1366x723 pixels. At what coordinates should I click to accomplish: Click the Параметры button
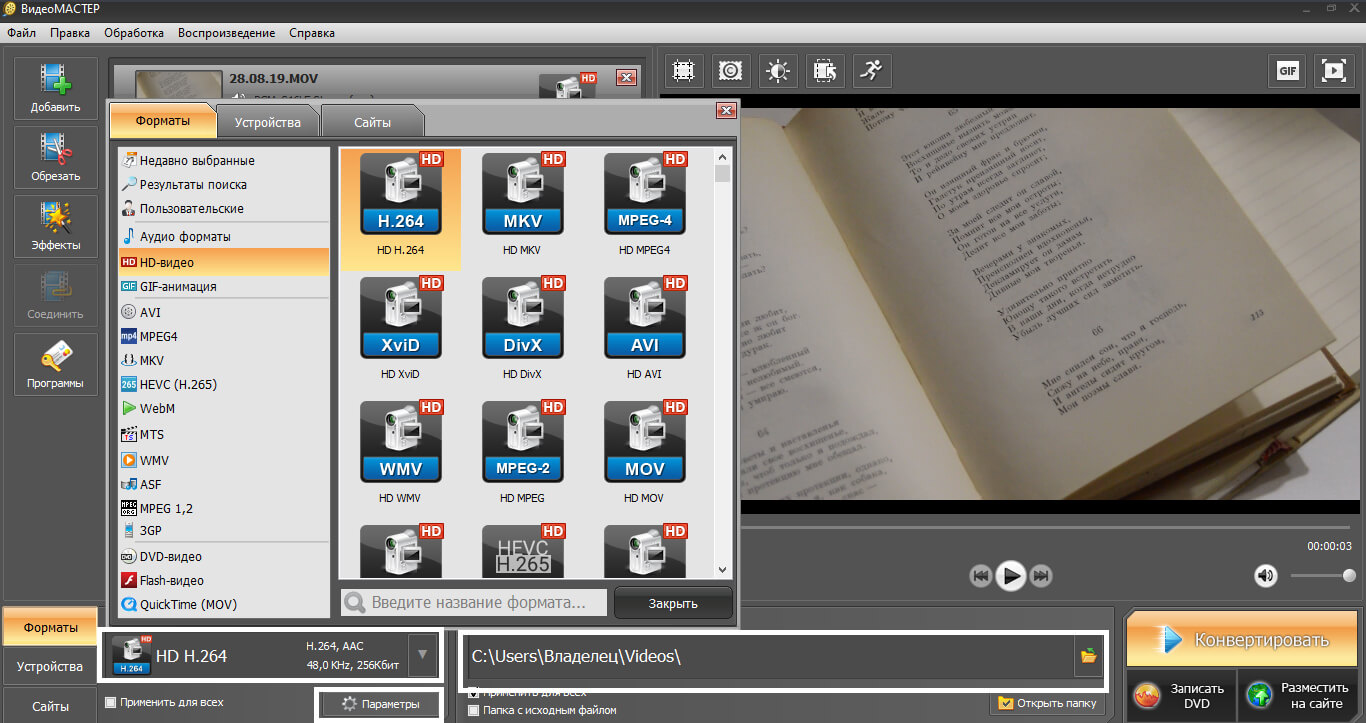[381, 704]
